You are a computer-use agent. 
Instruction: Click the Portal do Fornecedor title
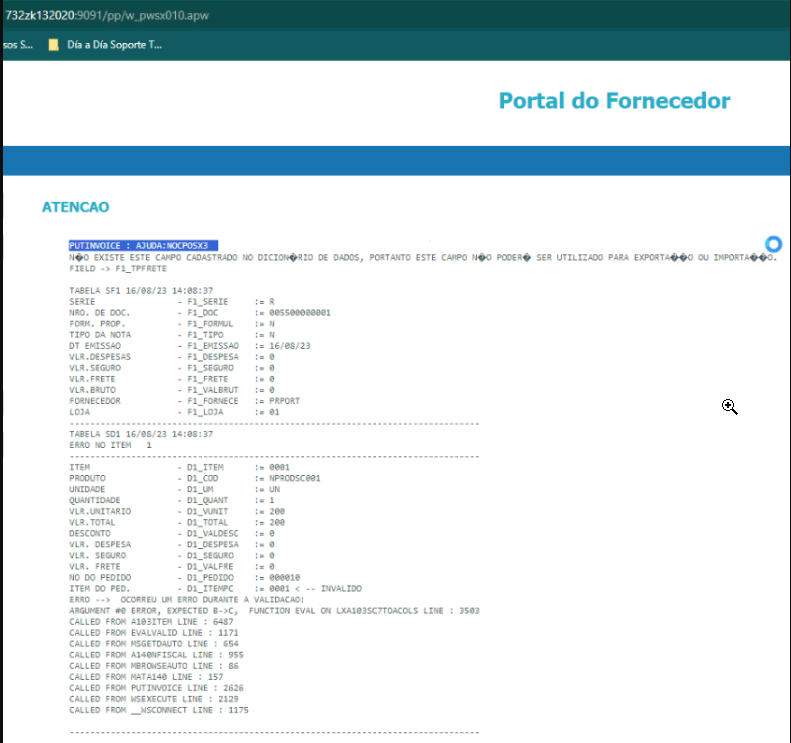(614, 101)
